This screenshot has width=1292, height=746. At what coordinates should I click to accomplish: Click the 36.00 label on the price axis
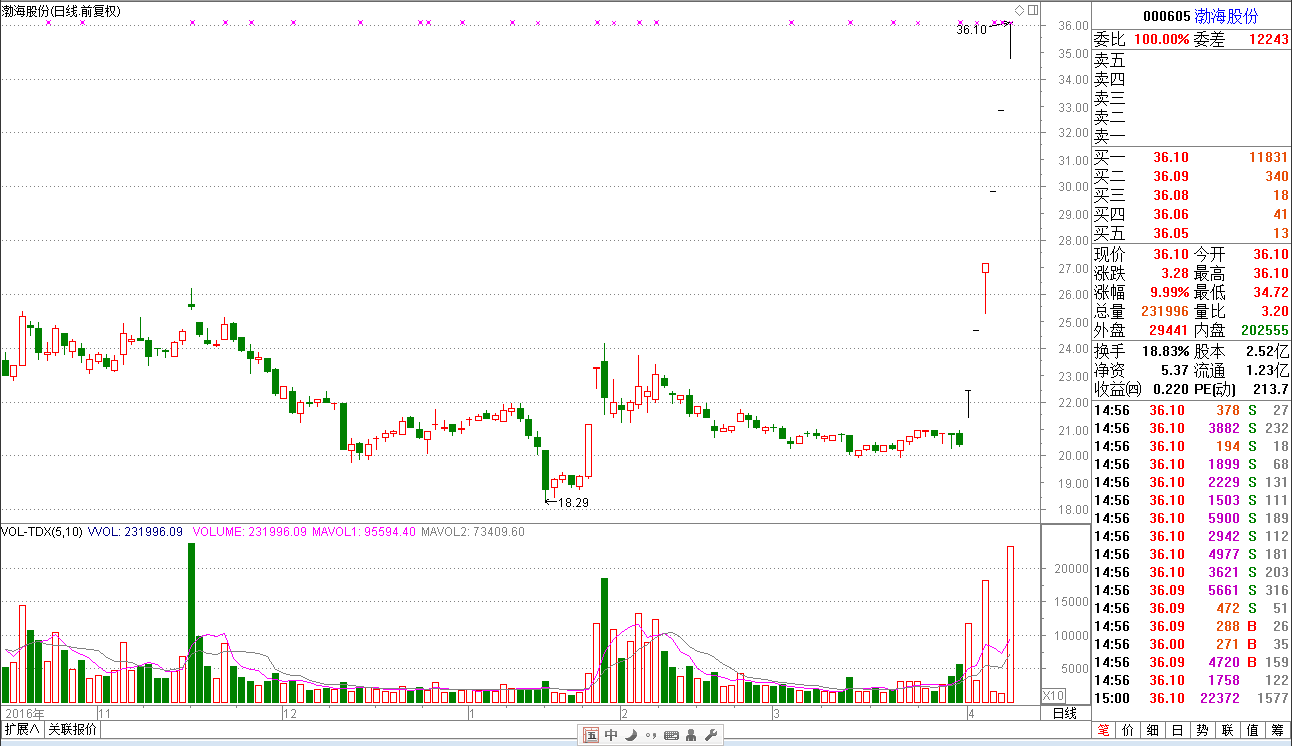[1073, 25]
